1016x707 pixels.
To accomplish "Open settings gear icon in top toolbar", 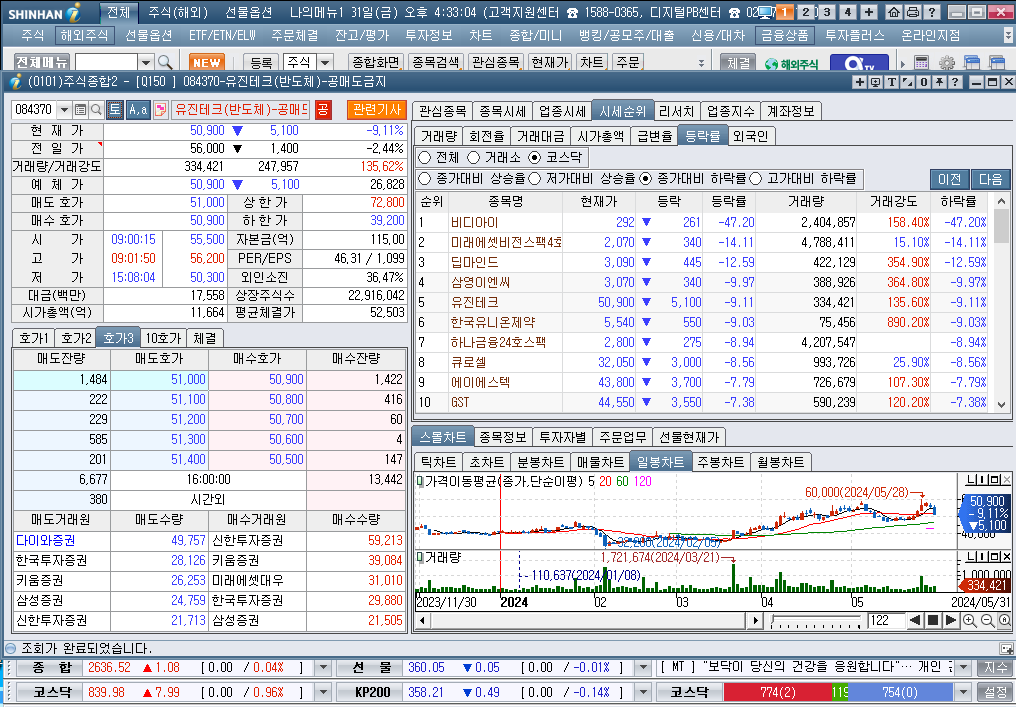I will click(947, 62).
